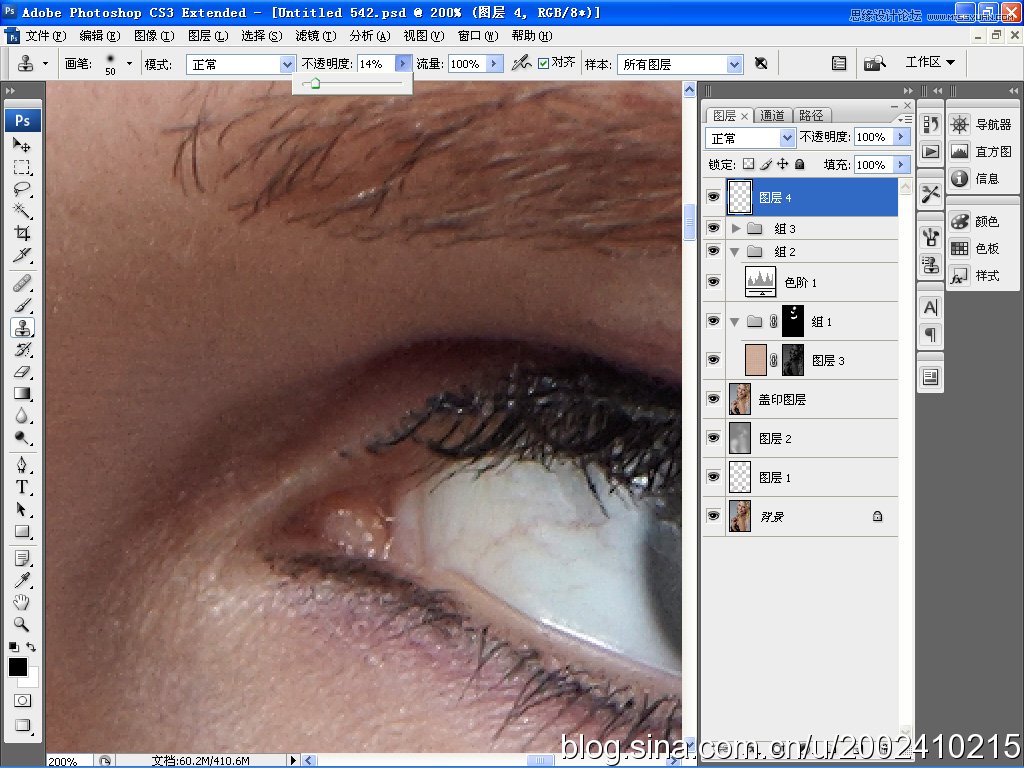Expand group 组 3 triangle

click(x=736, y=228)
